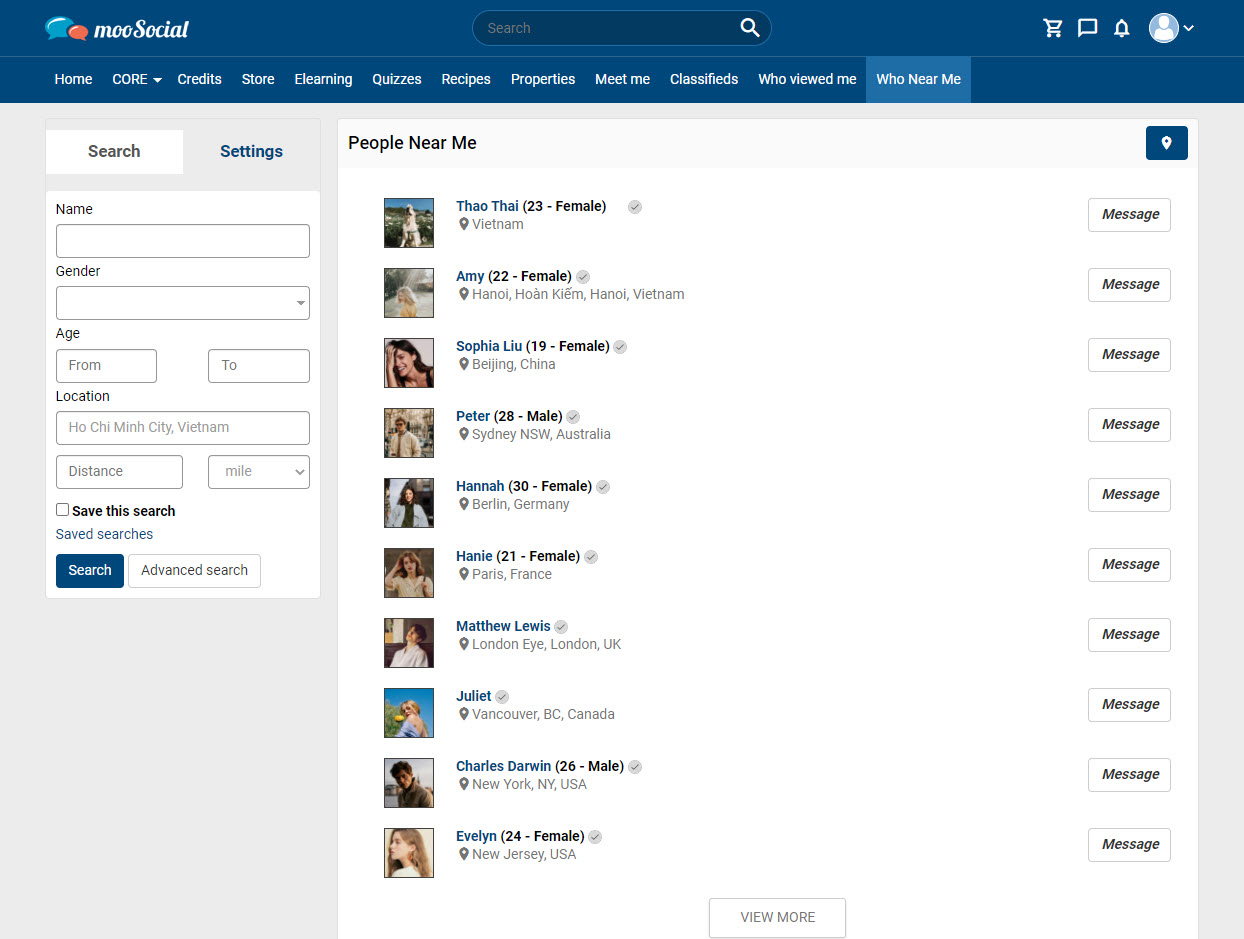The height and width of the screenshot is (939, 1244).
Task: Click verified badge next to Charles Darwin
Action: (635, 767)
